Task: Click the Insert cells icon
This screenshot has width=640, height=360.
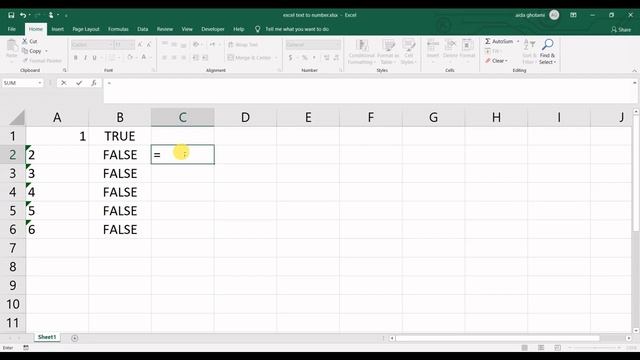Action: click(433, 45)
